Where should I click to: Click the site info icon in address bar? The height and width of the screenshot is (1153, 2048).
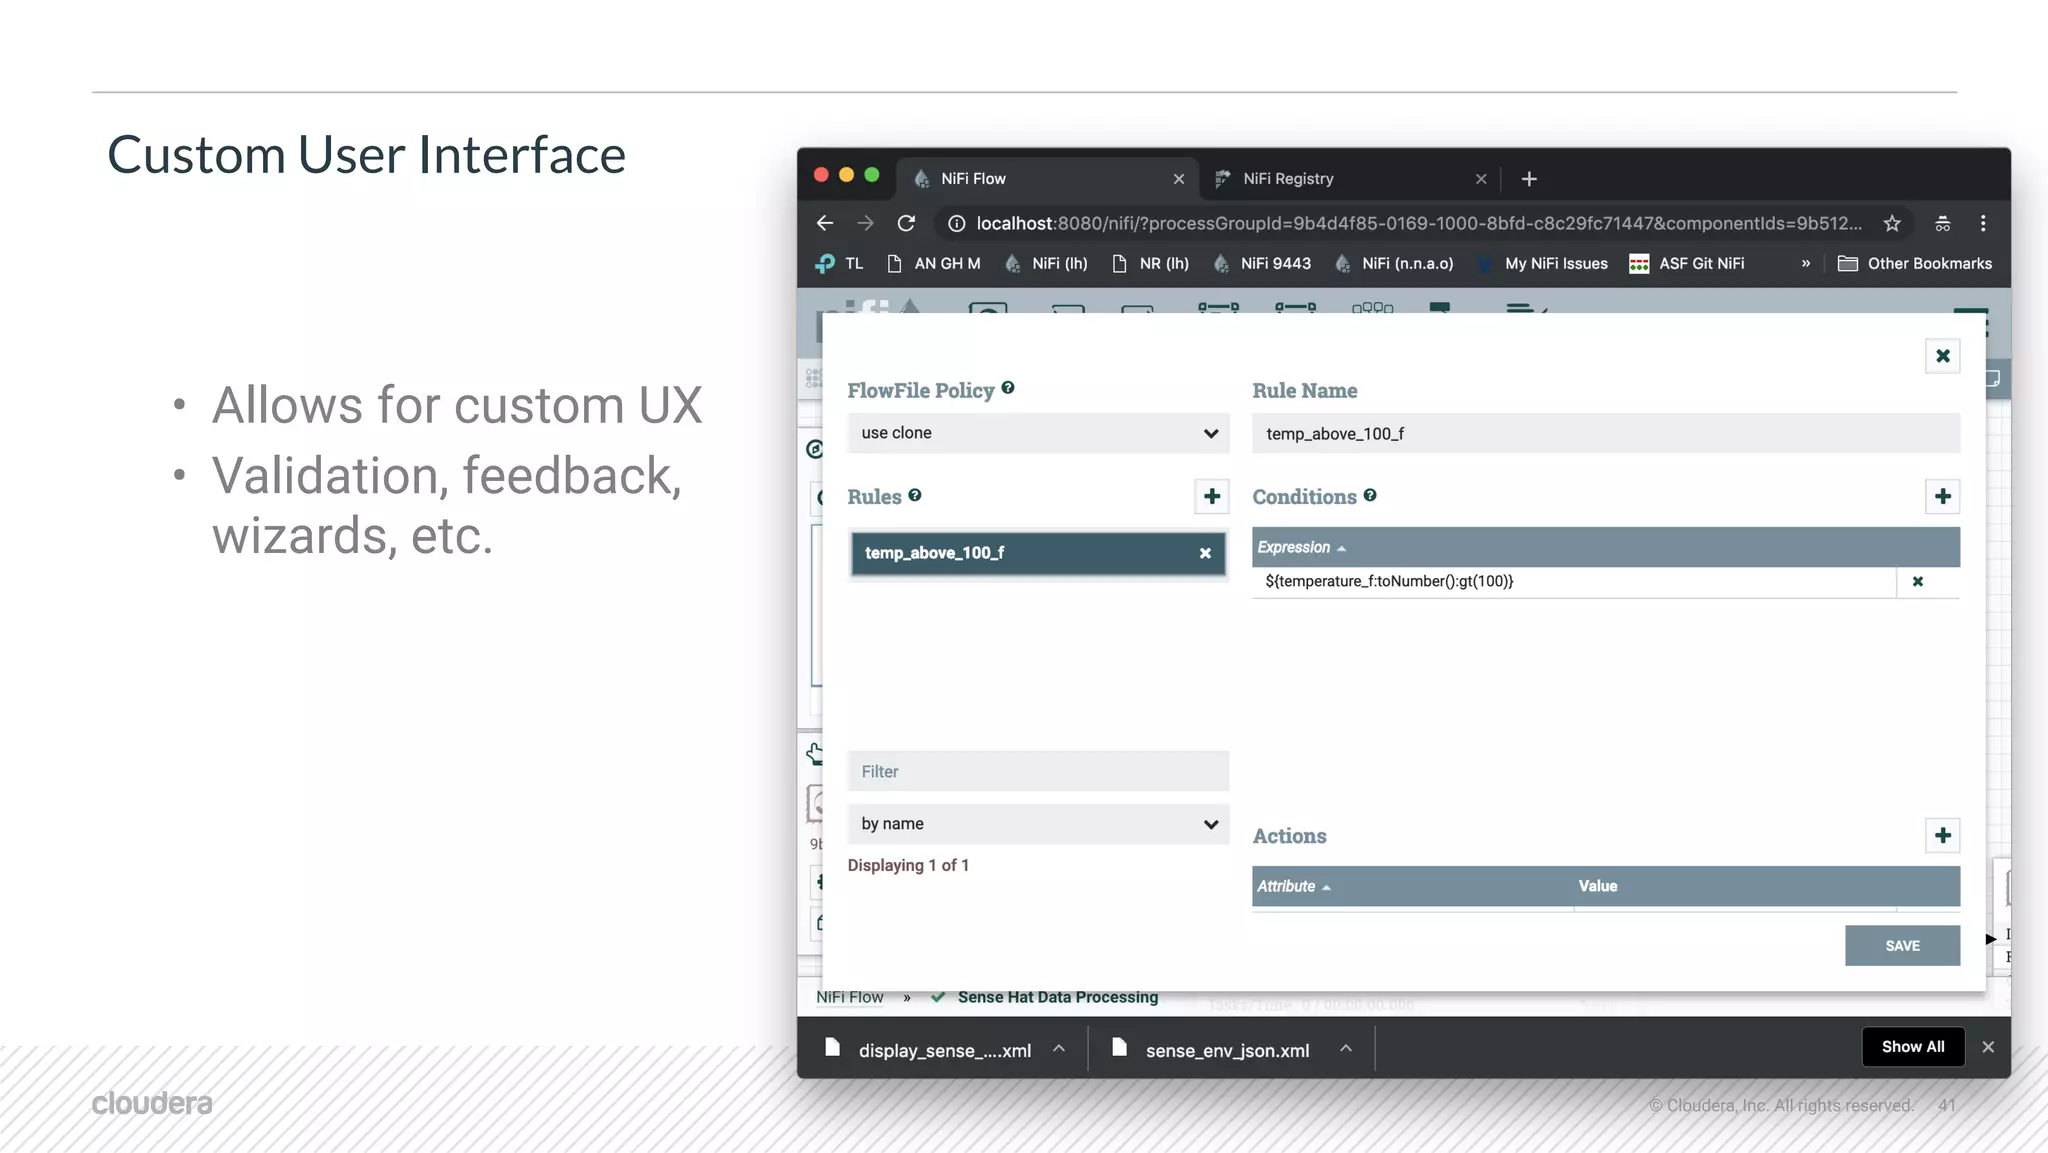pyautogui.click(x=957, y=223)
